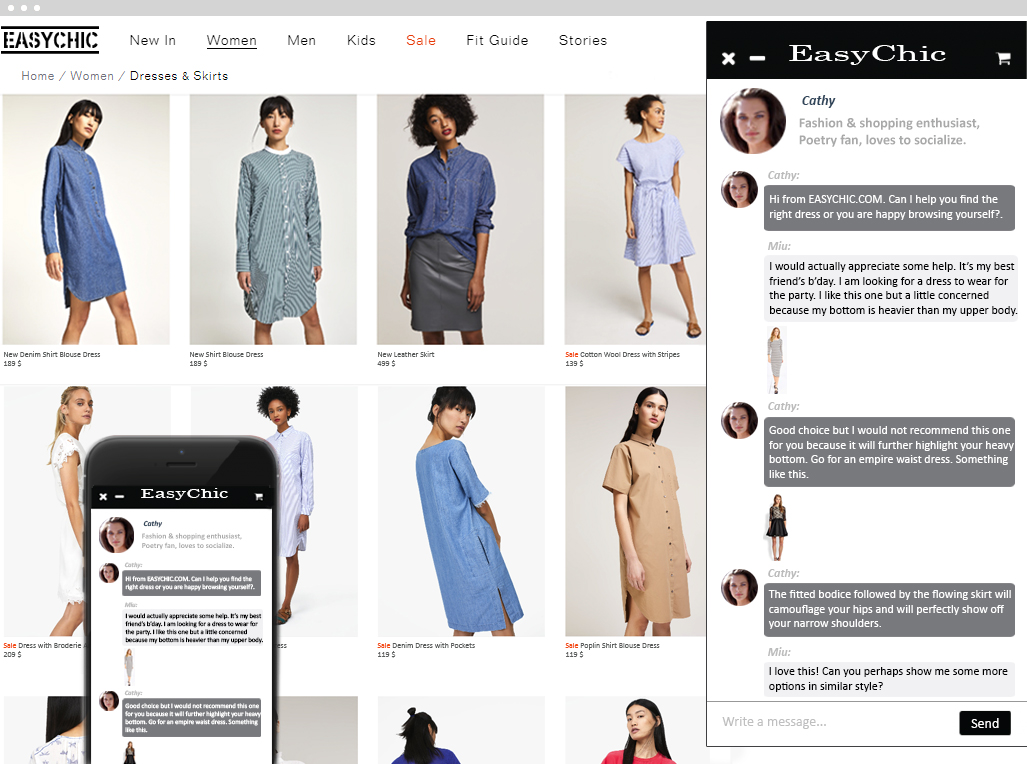The height and width of the screenshot is (764, 1027).
Task: Click the EasyChic logo
Action: tap(50, 40)
